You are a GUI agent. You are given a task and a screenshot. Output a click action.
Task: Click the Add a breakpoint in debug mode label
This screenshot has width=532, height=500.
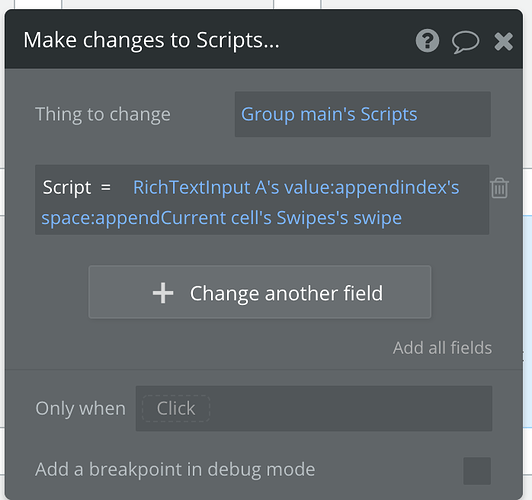175,470
